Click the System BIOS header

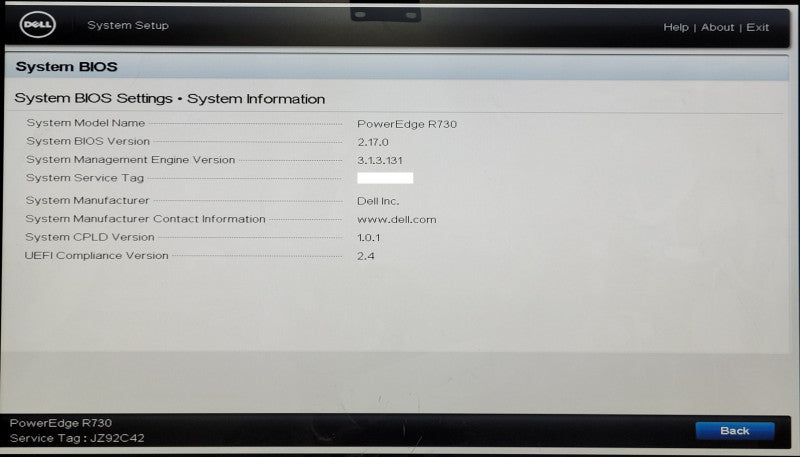tap(66, 67)
